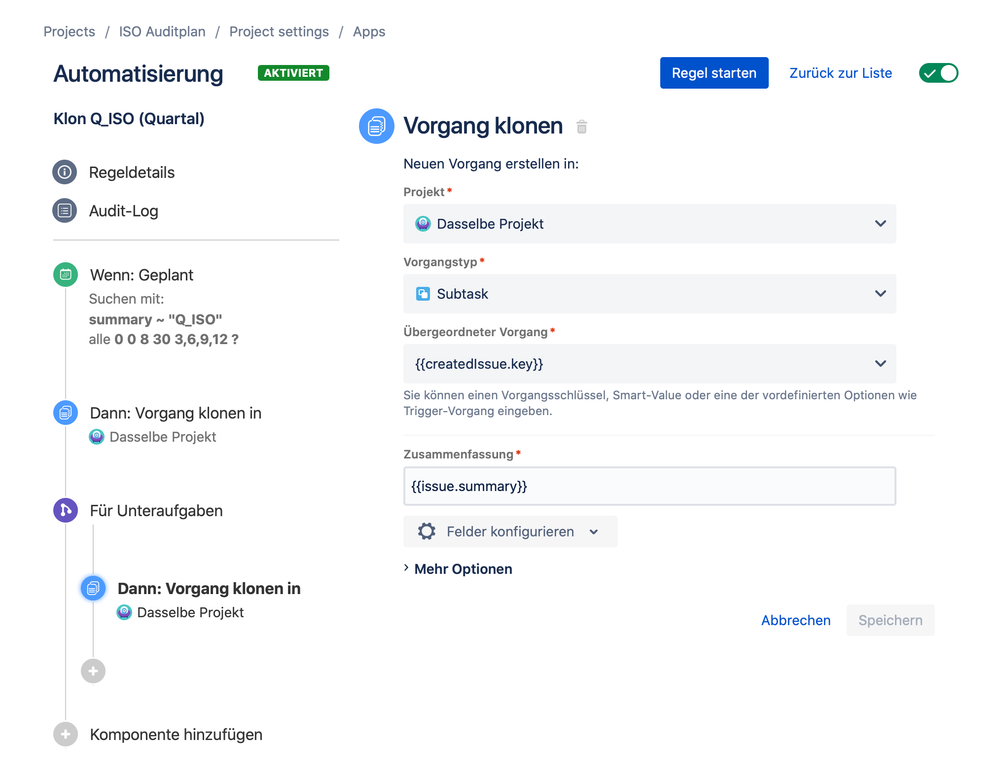Image resolution: width=999 pixels, height=769 pixels.
Task: Click the gear icon in Felder konfigurieren
Action: [x=426, y=531]
